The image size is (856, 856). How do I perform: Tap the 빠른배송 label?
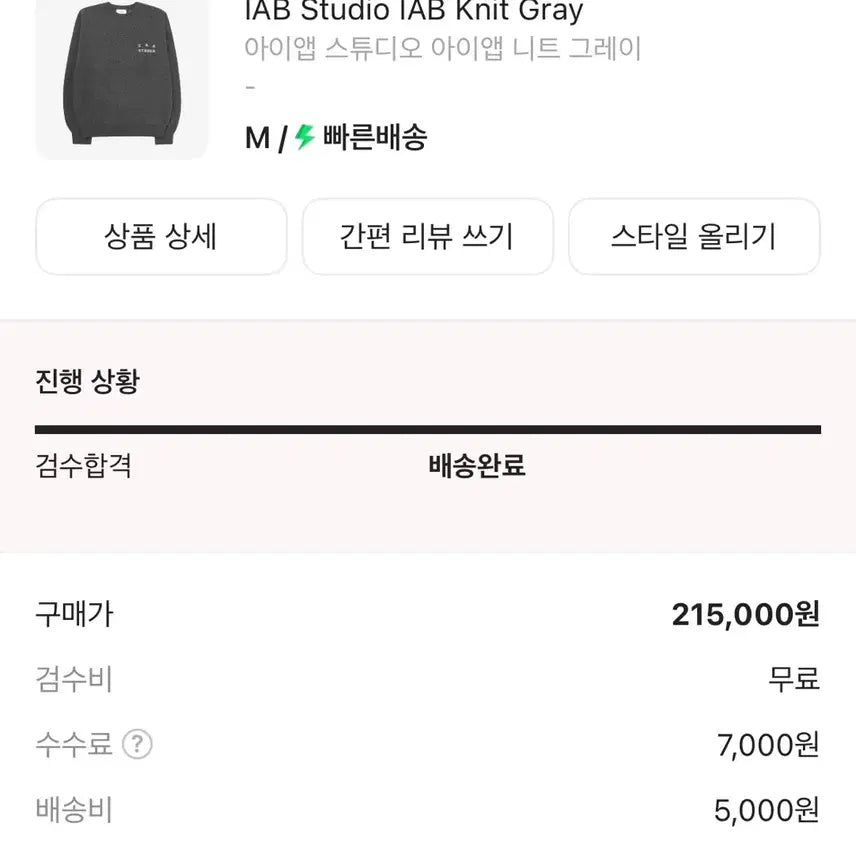[374, 137]
